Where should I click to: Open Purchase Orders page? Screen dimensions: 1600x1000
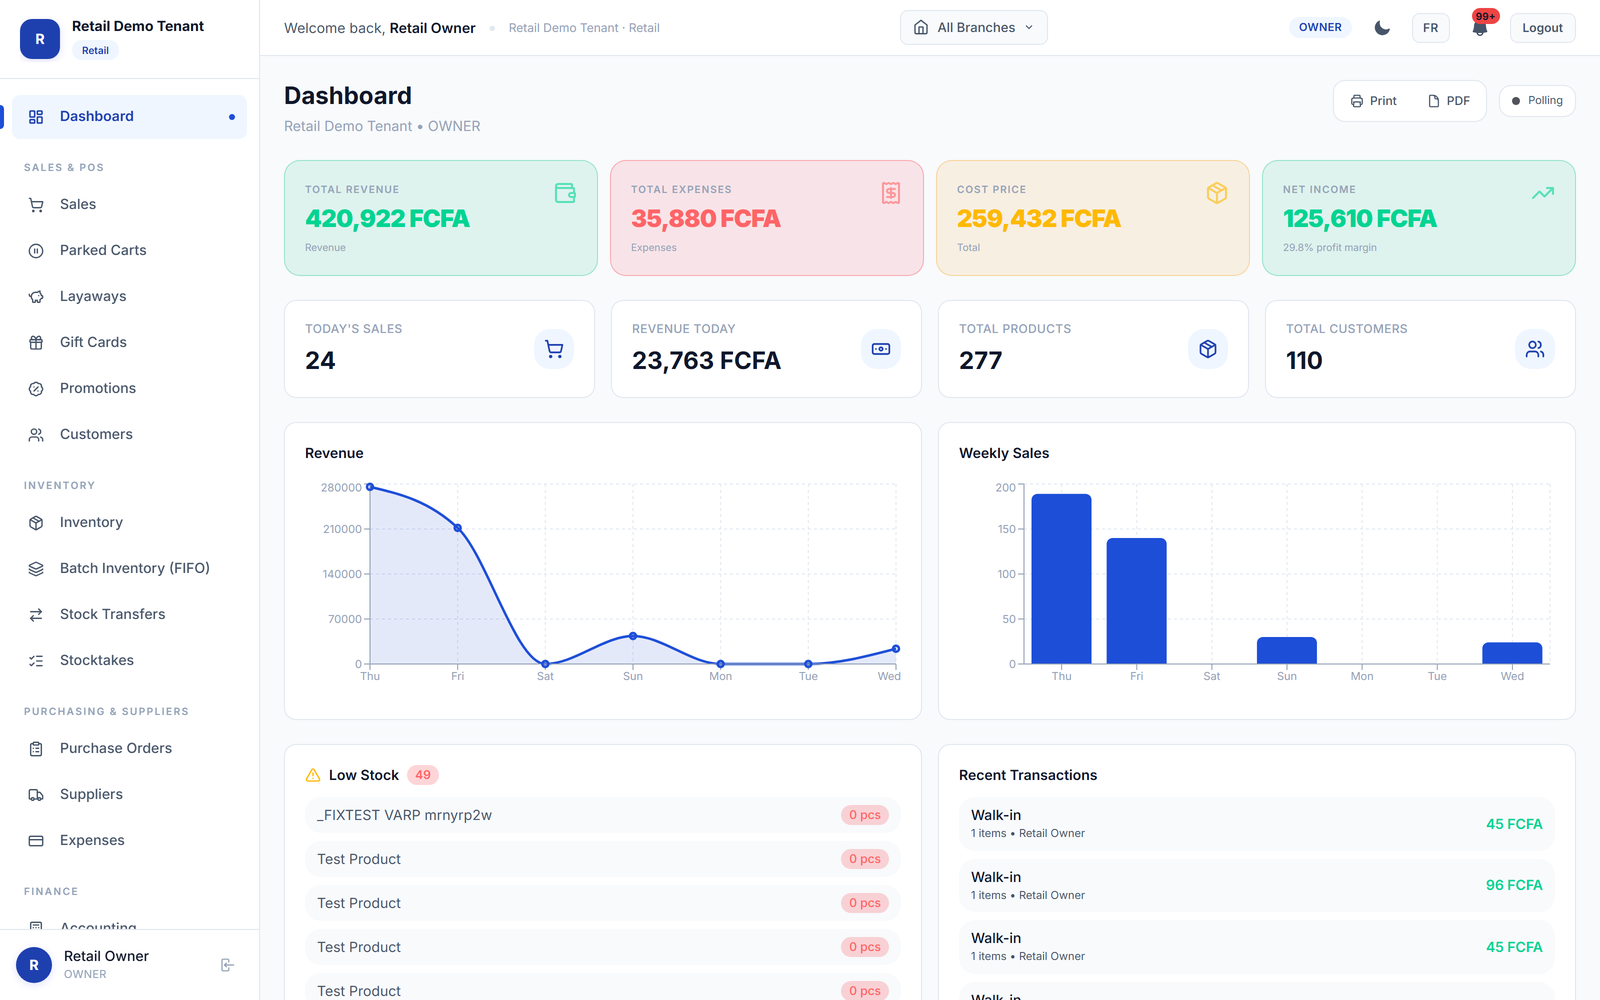tap(129, 749)
